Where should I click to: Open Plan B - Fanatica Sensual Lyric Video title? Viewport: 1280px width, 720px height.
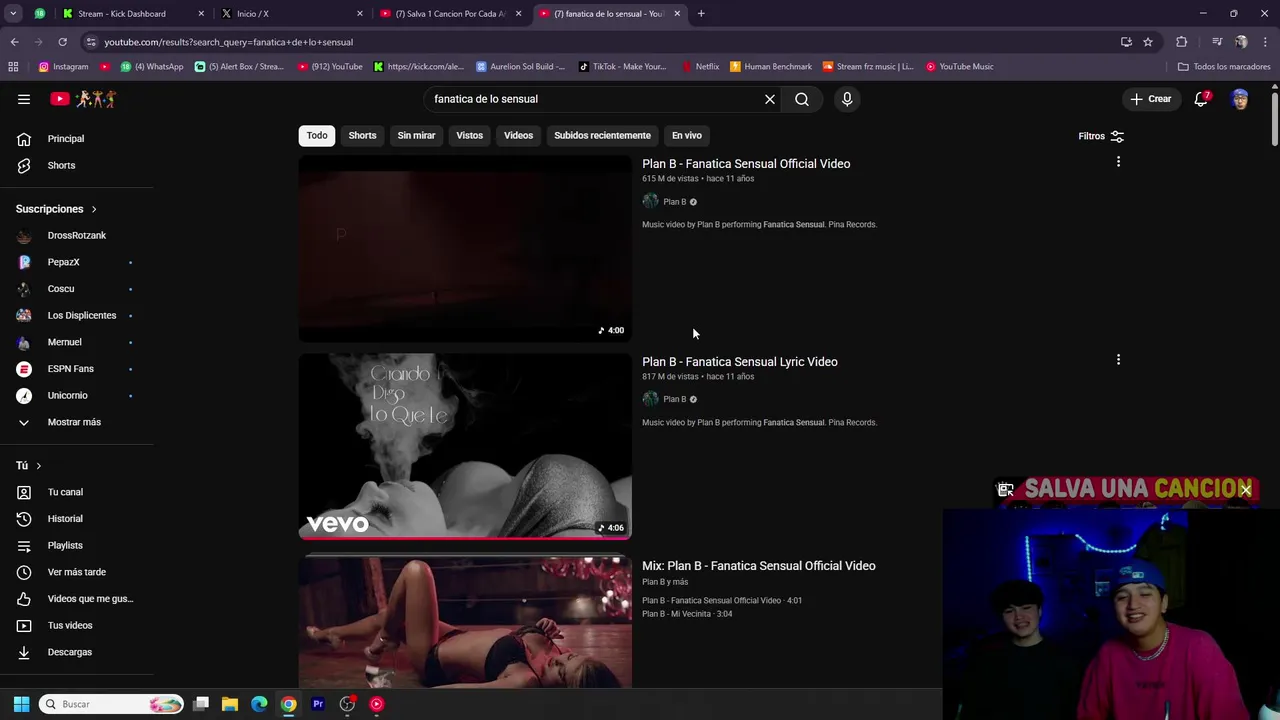click(740, 362)
